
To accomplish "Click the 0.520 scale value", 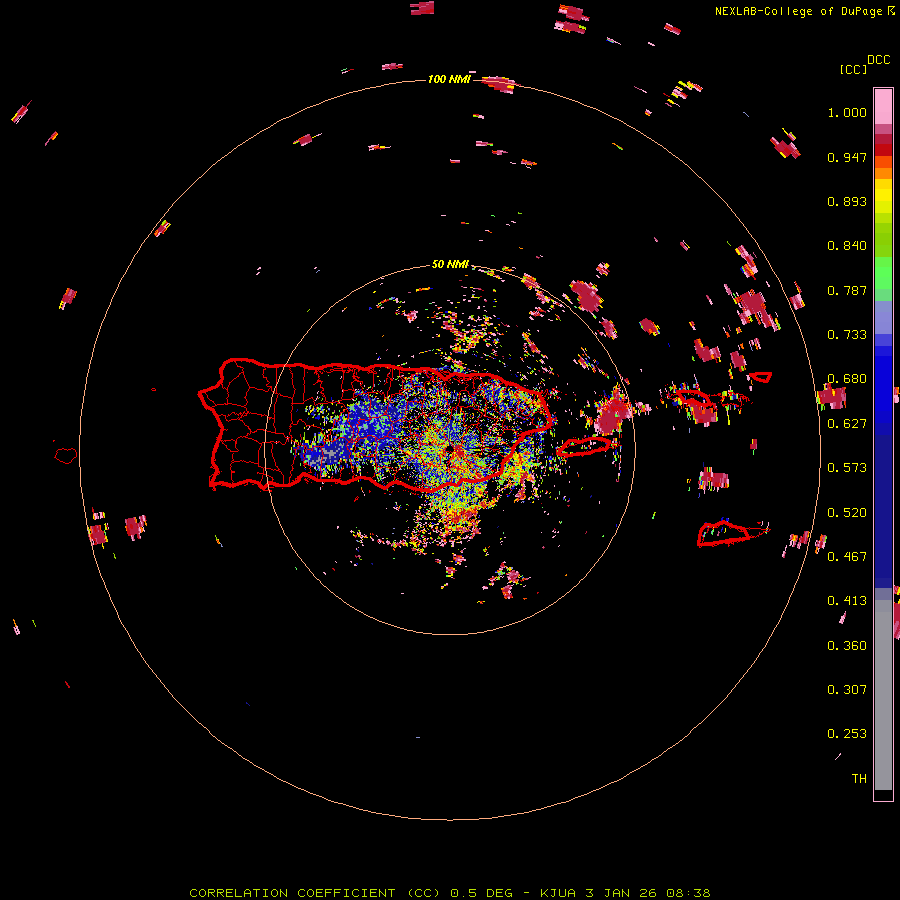I will click(x=847, y=513).
